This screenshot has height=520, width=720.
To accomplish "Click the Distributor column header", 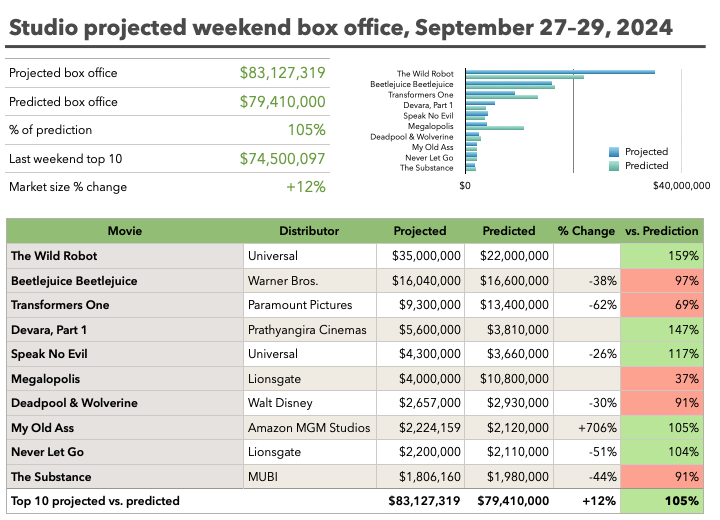I will 309,231.
